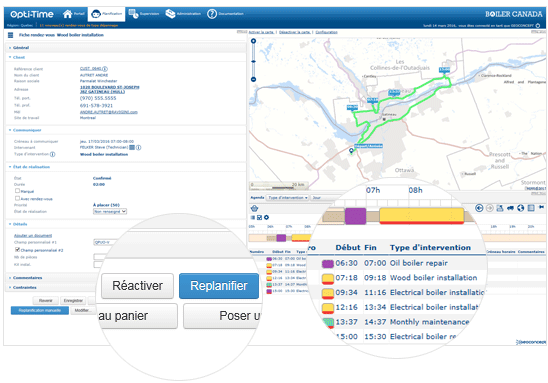548x383 pixels.
Task: Click the truck icon in agenda toolbar
Action: click(x=510, y=208)
